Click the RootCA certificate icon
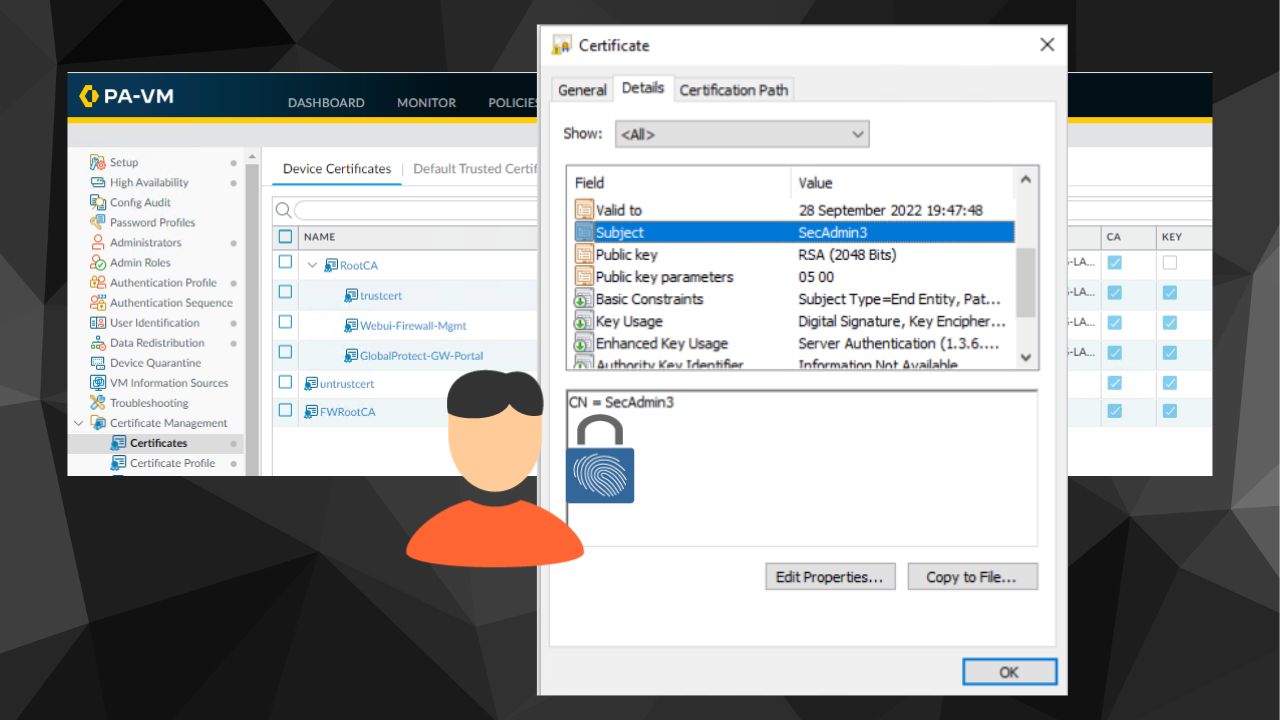This screenshot has width=1280, height=720. pos(331,265)
